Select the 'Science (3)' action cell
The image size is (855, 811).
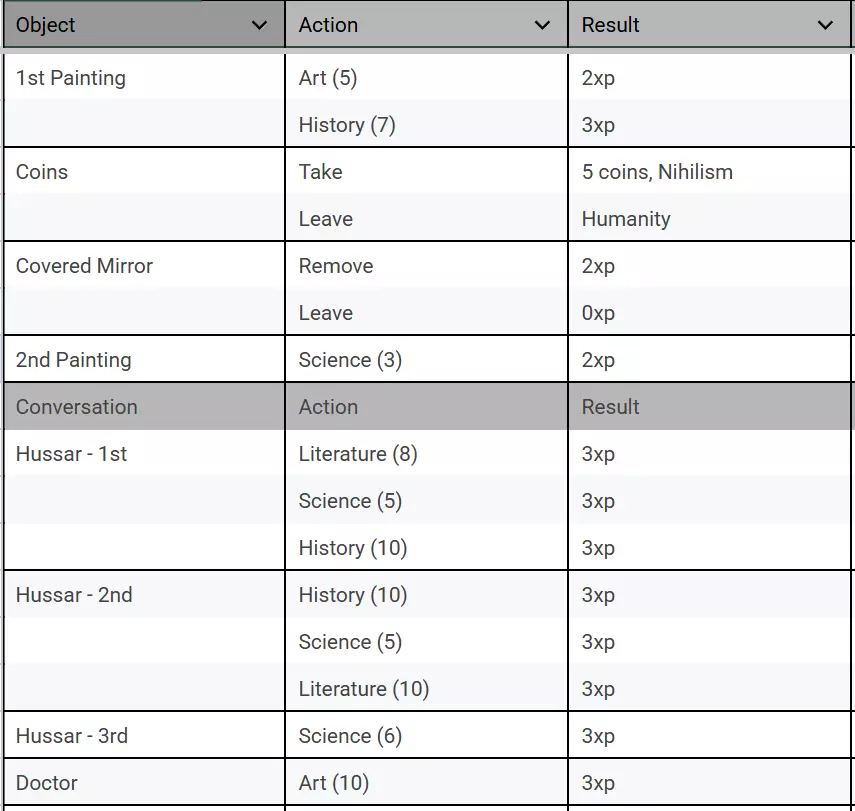coord(350,360)
